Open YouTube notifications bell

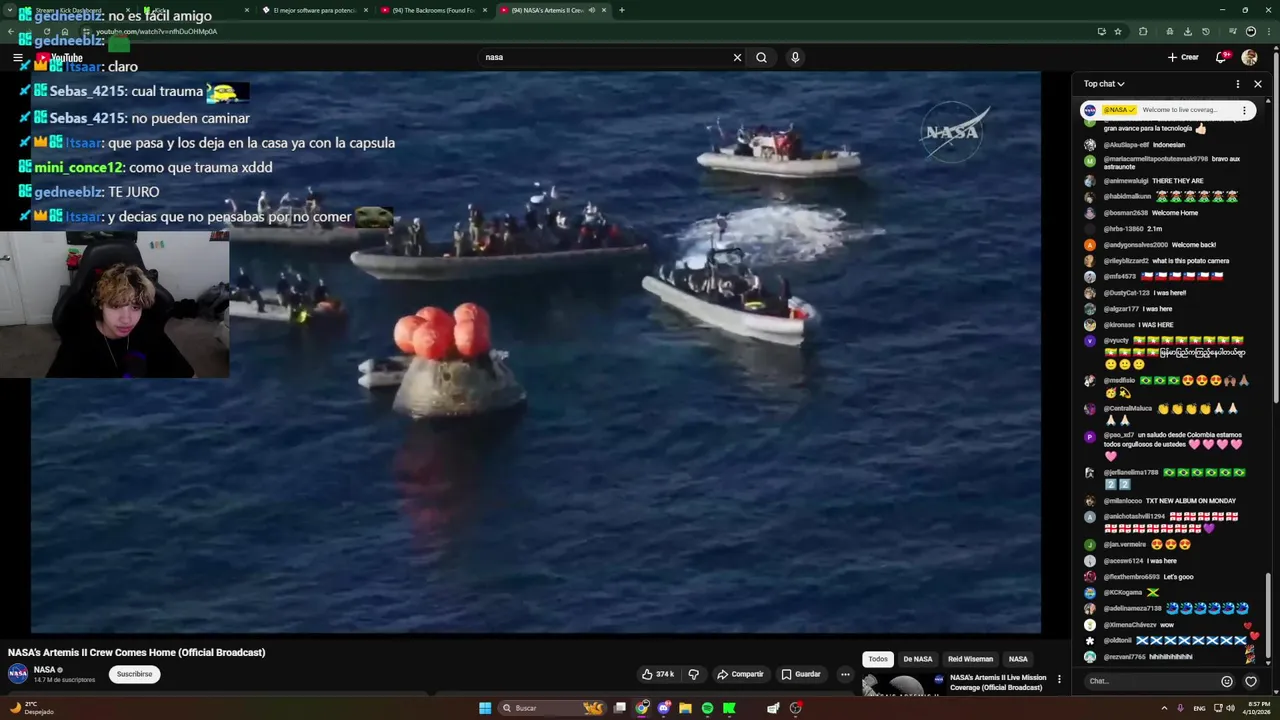[1221, 57]
